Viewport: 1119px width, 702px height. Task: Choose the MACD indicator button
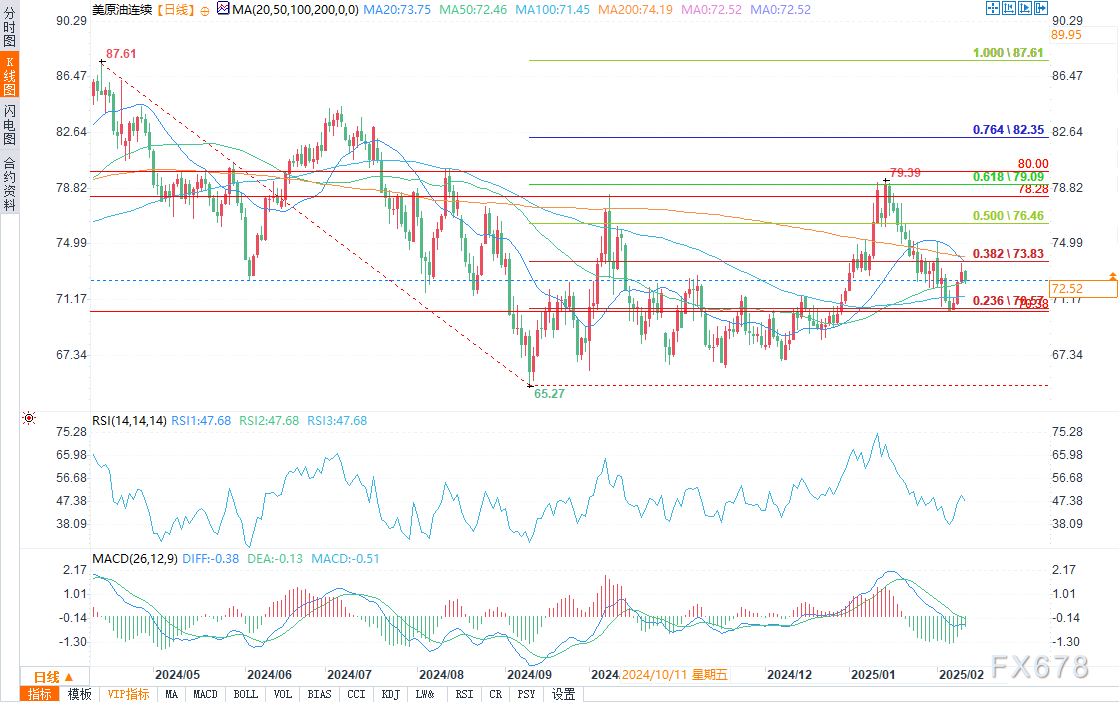click(206, 694)
